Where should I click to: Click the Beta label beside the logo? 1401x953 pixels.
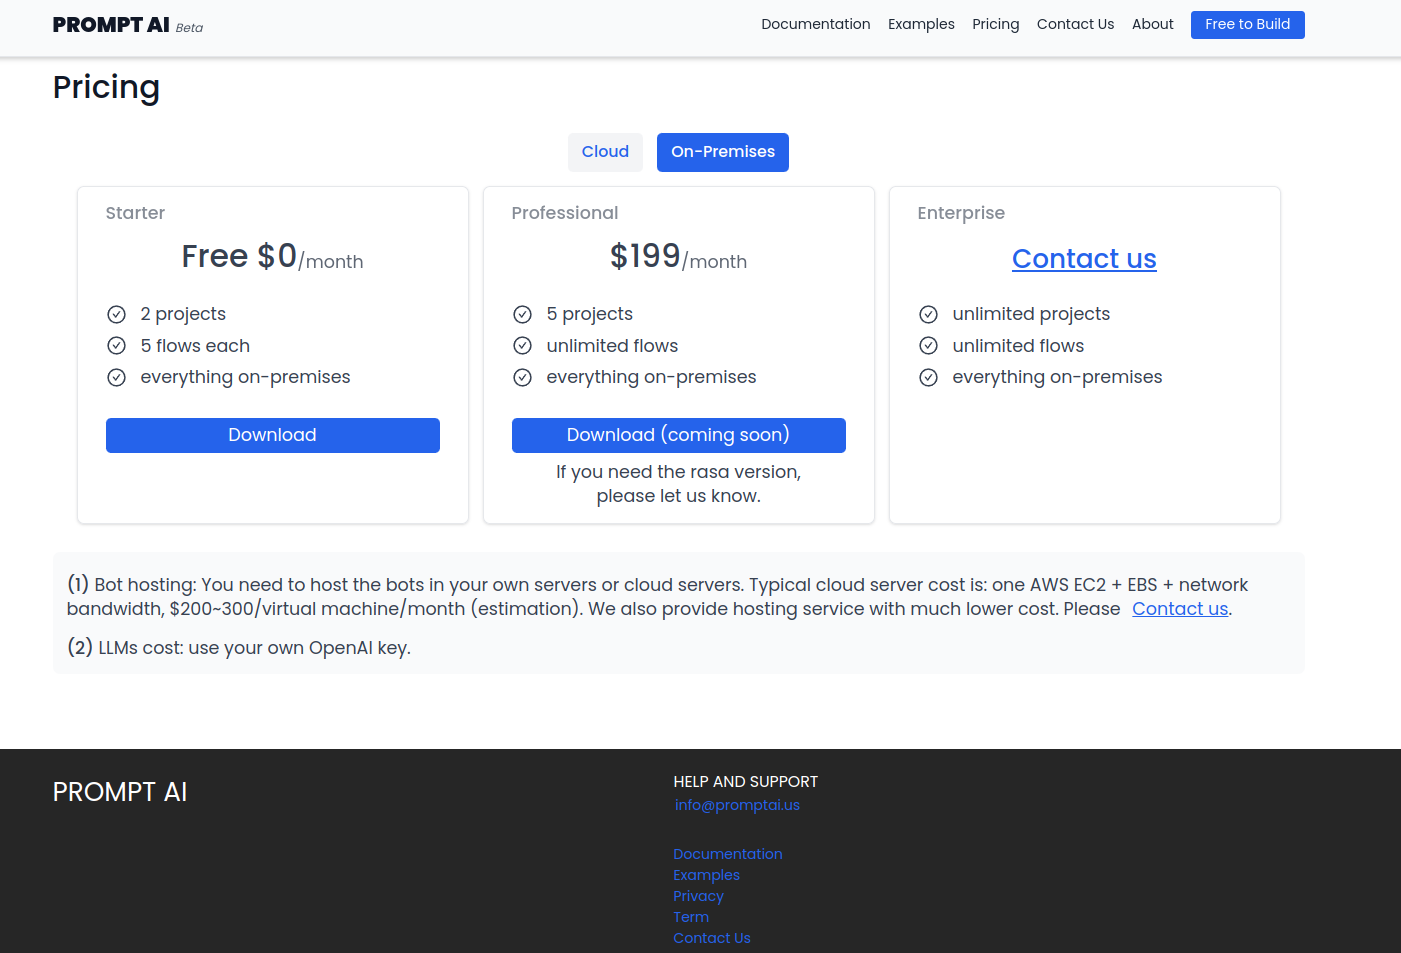[x=189, y=28]
